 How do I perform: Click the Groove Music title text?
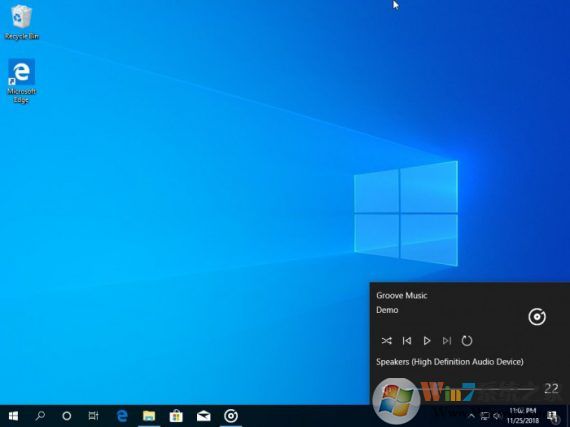402,295
